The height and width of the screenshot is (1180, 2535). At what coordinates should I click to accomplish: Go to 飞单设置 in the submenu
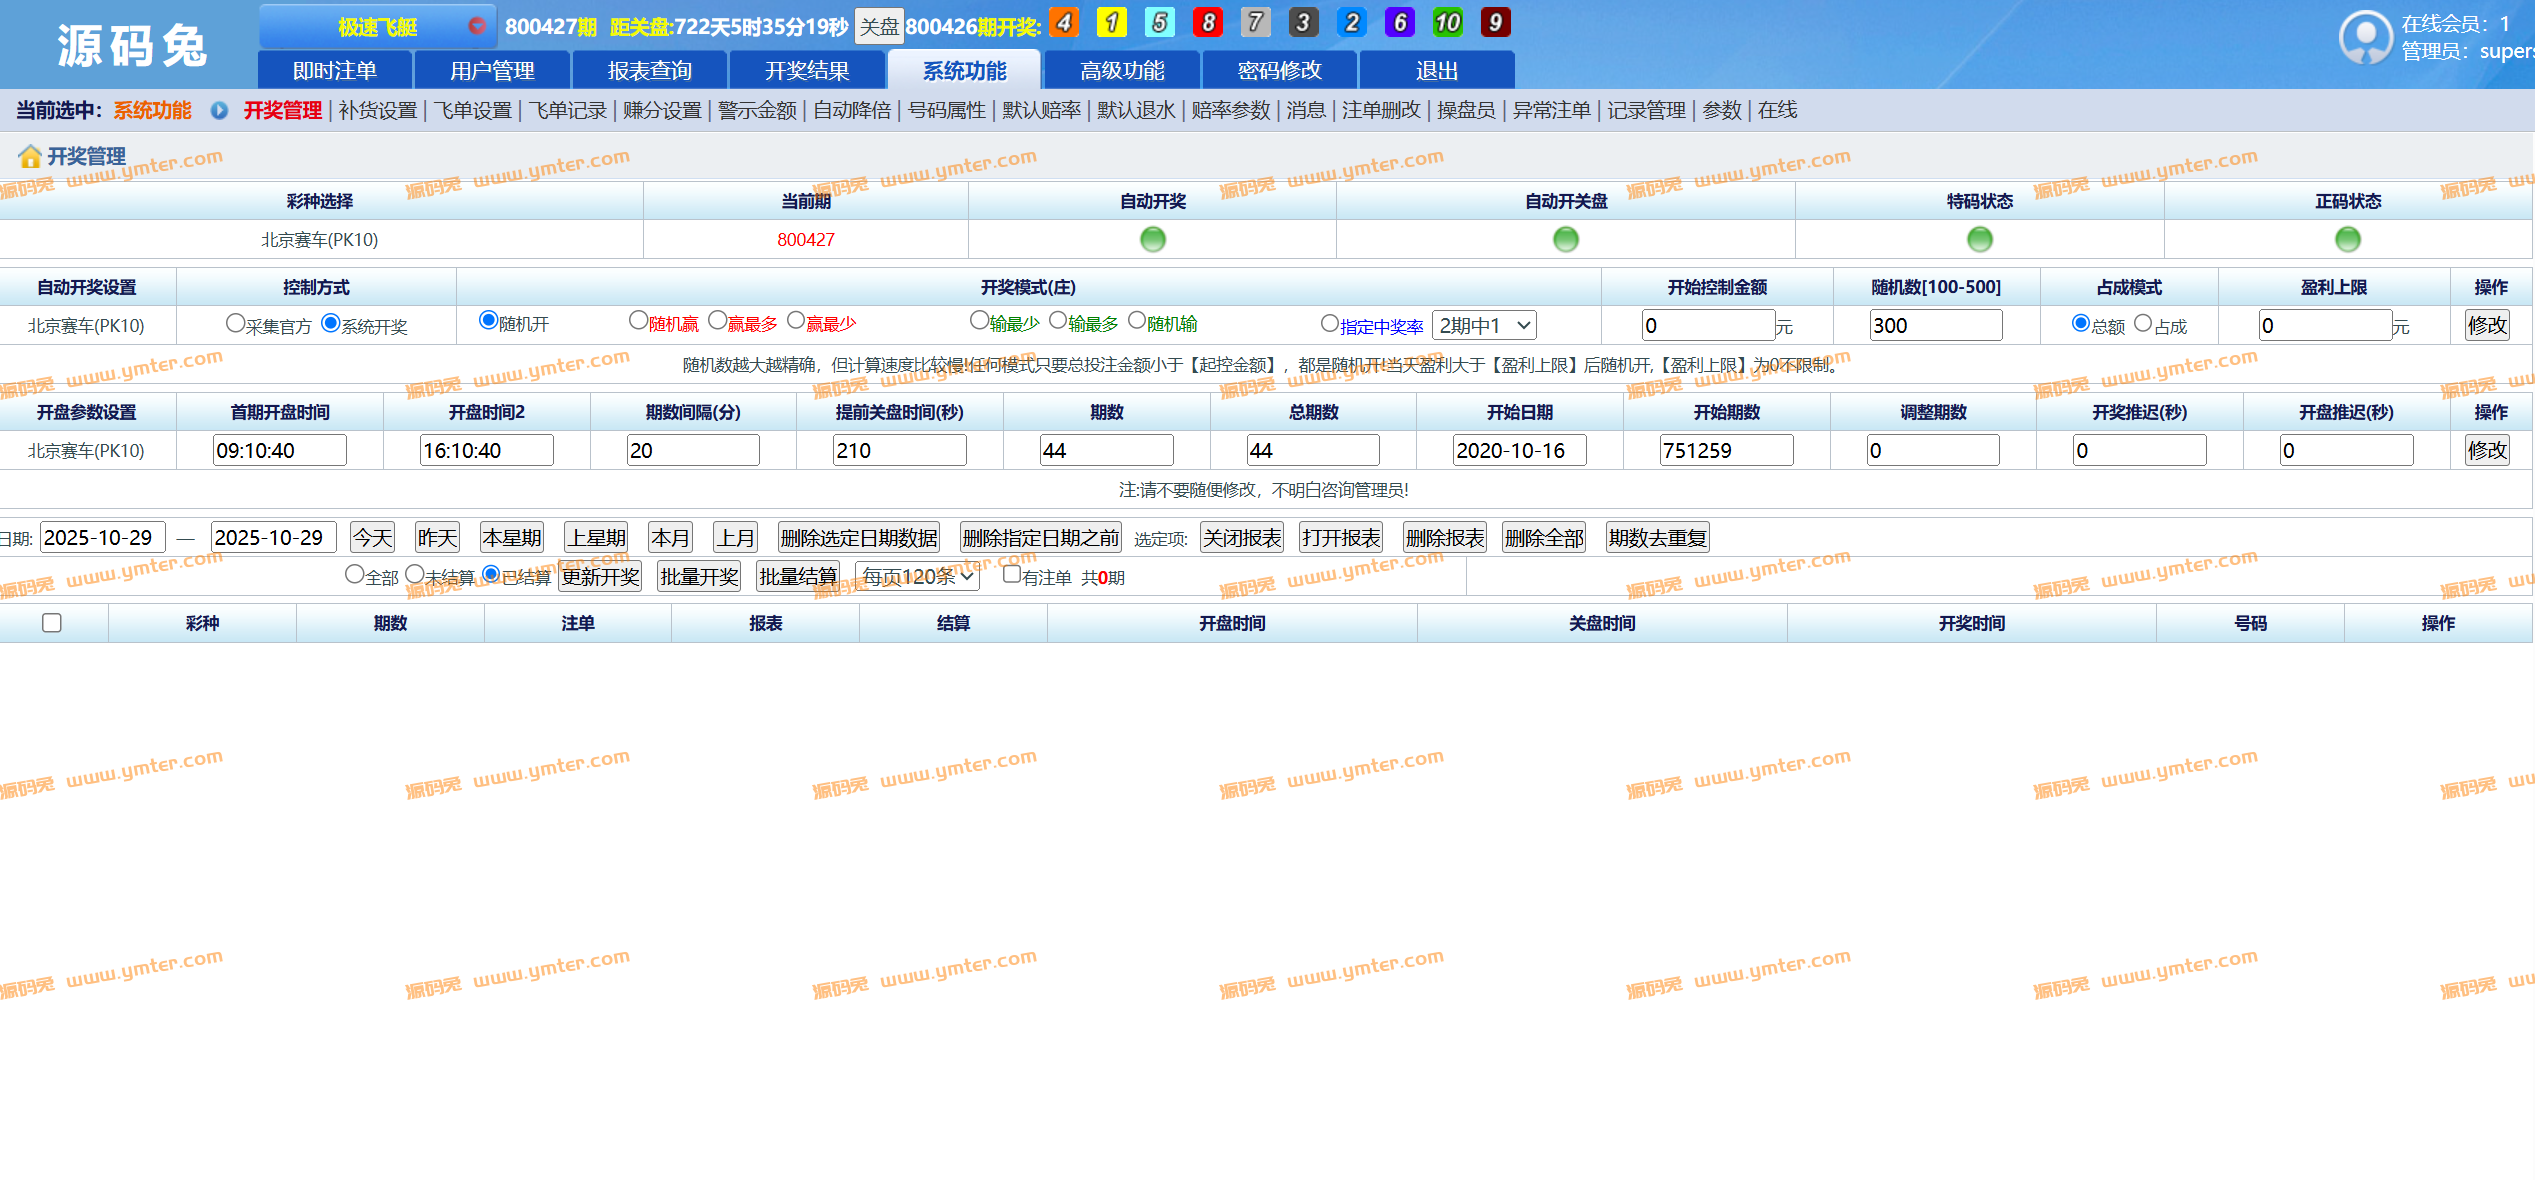coord(472,110)
